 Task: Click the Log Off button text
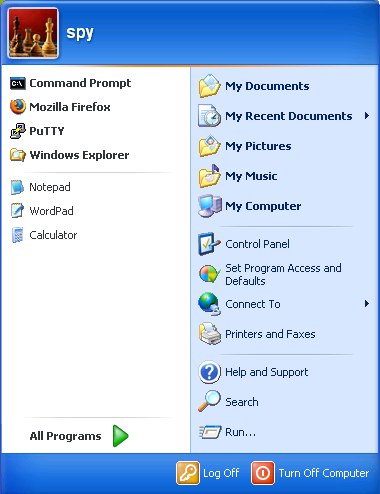pos(221,473)
